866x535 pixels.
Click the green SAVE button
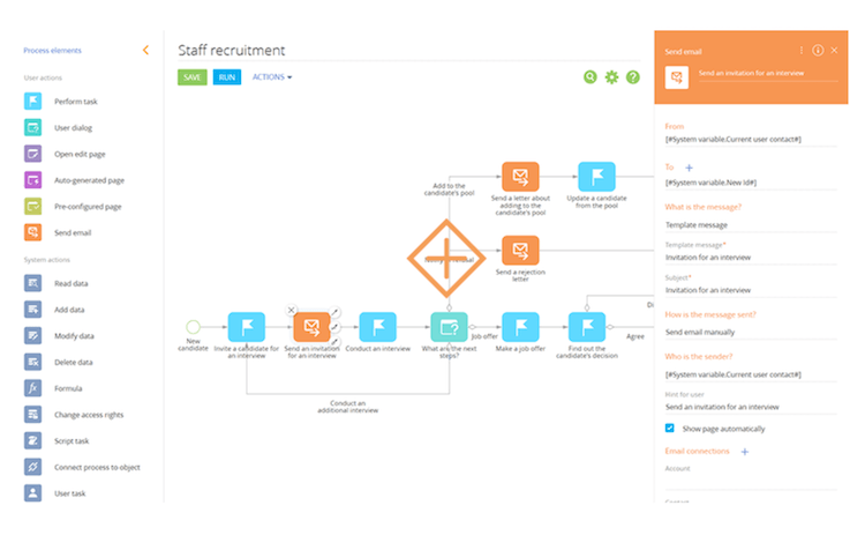[192, 77]
